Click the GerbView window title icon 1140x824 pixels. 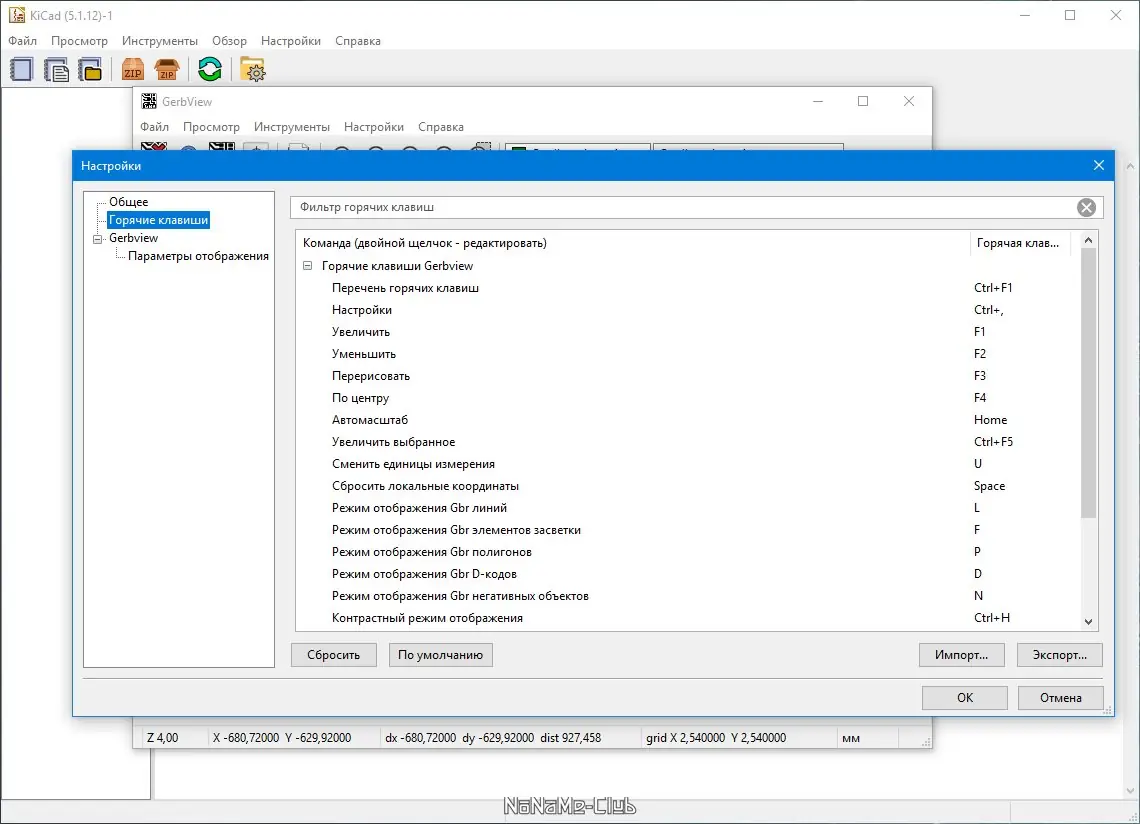point(149,101)
